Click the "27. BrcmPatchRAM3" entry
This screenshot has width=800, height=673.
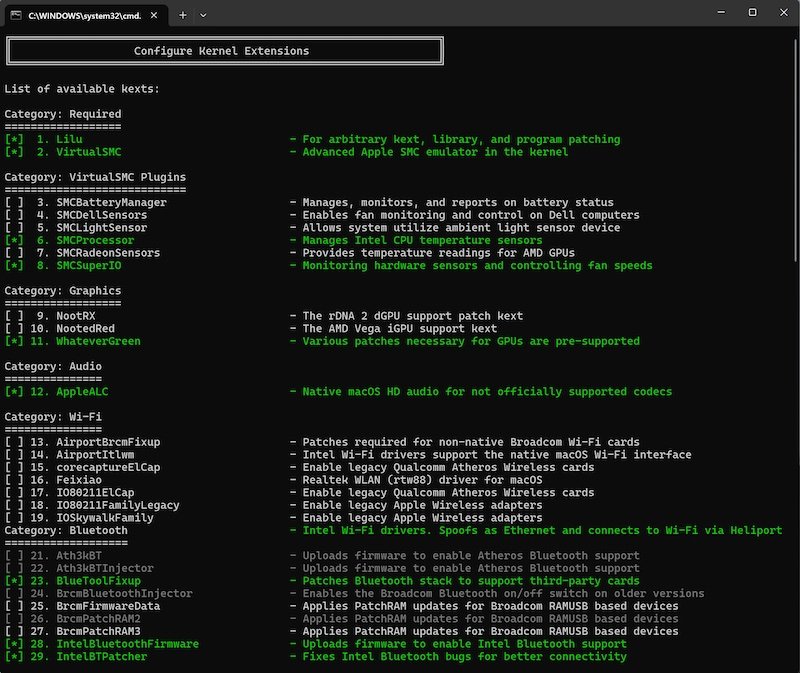[85, 632]
